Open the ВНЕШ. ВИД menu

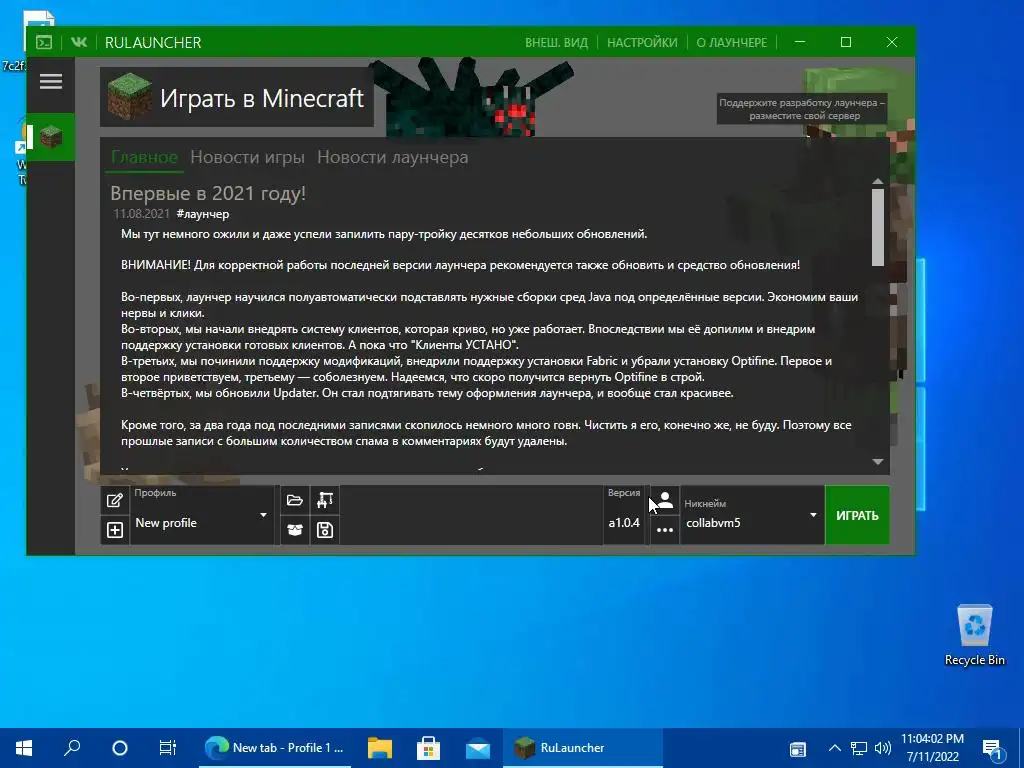click(x=556, y=42)
